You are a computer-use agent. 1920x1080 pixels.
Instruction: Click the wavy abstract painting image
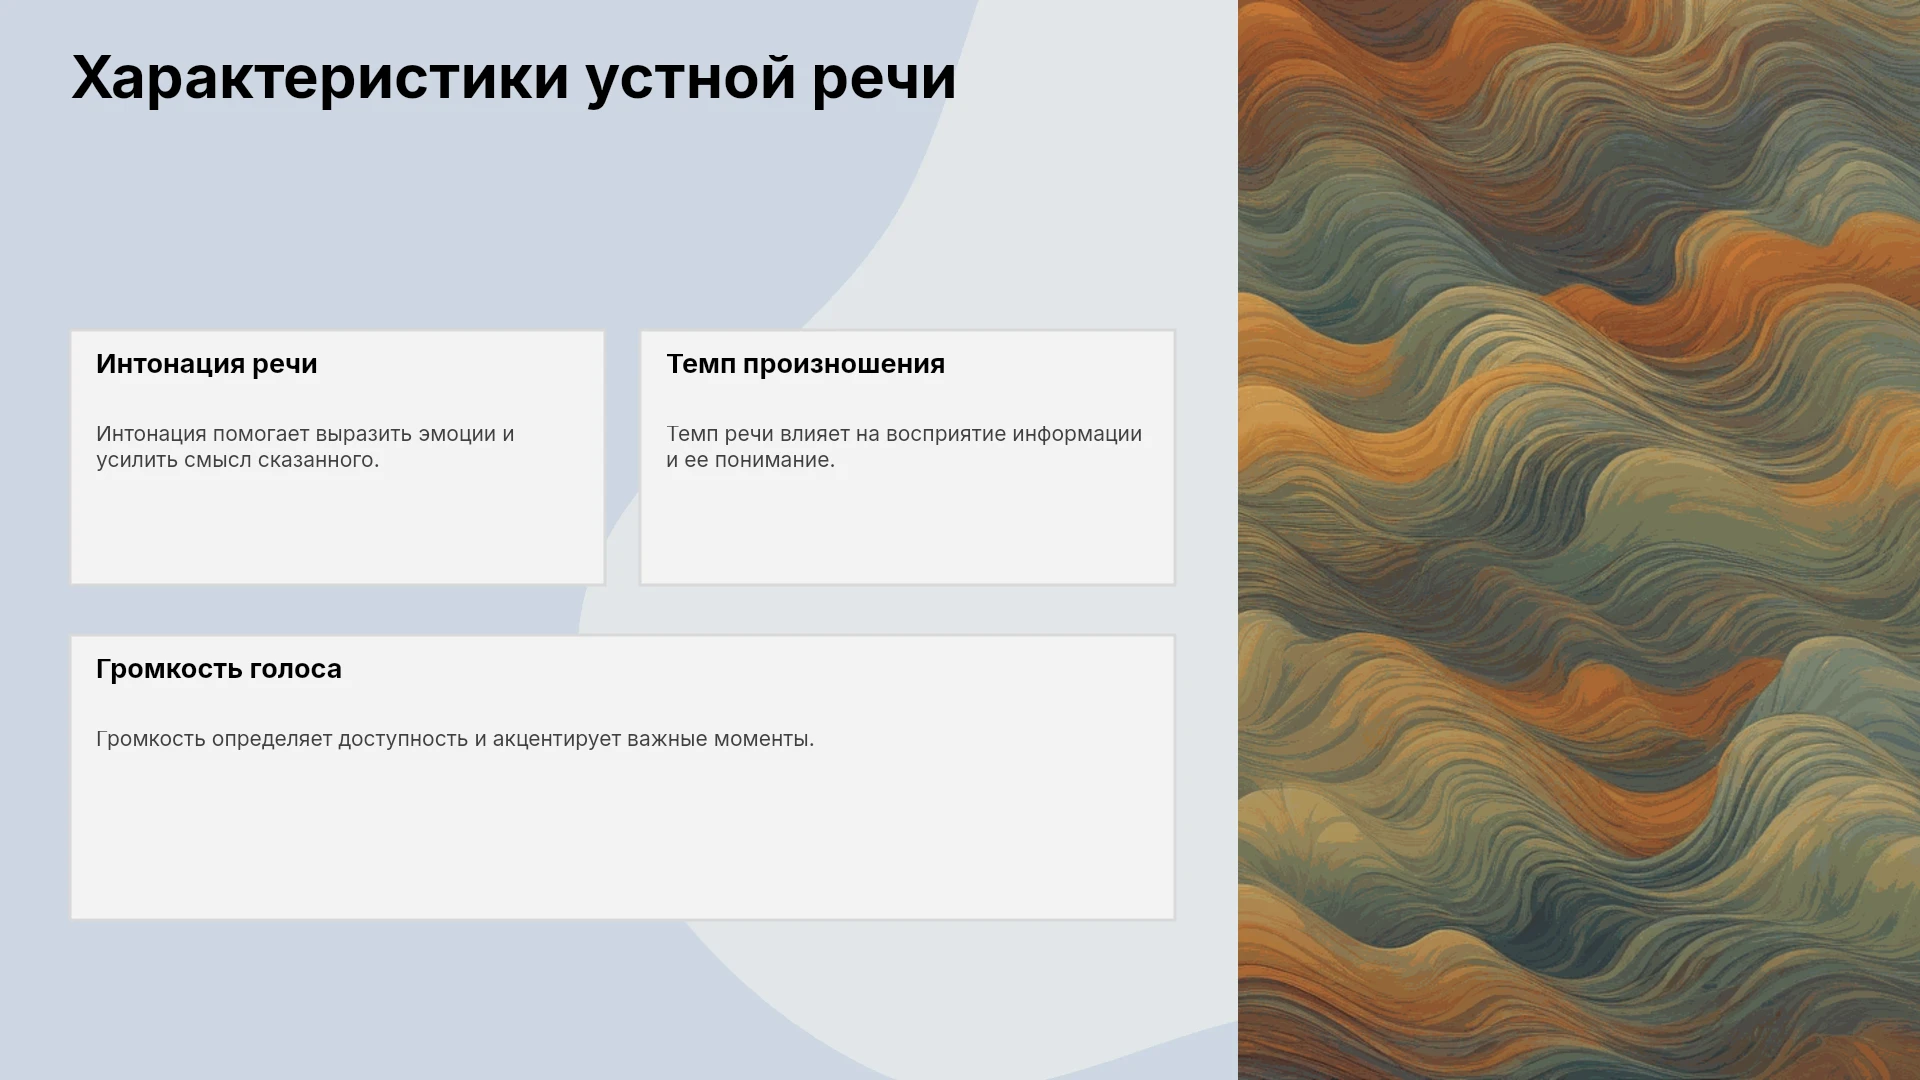click(x=1579, y=540)
